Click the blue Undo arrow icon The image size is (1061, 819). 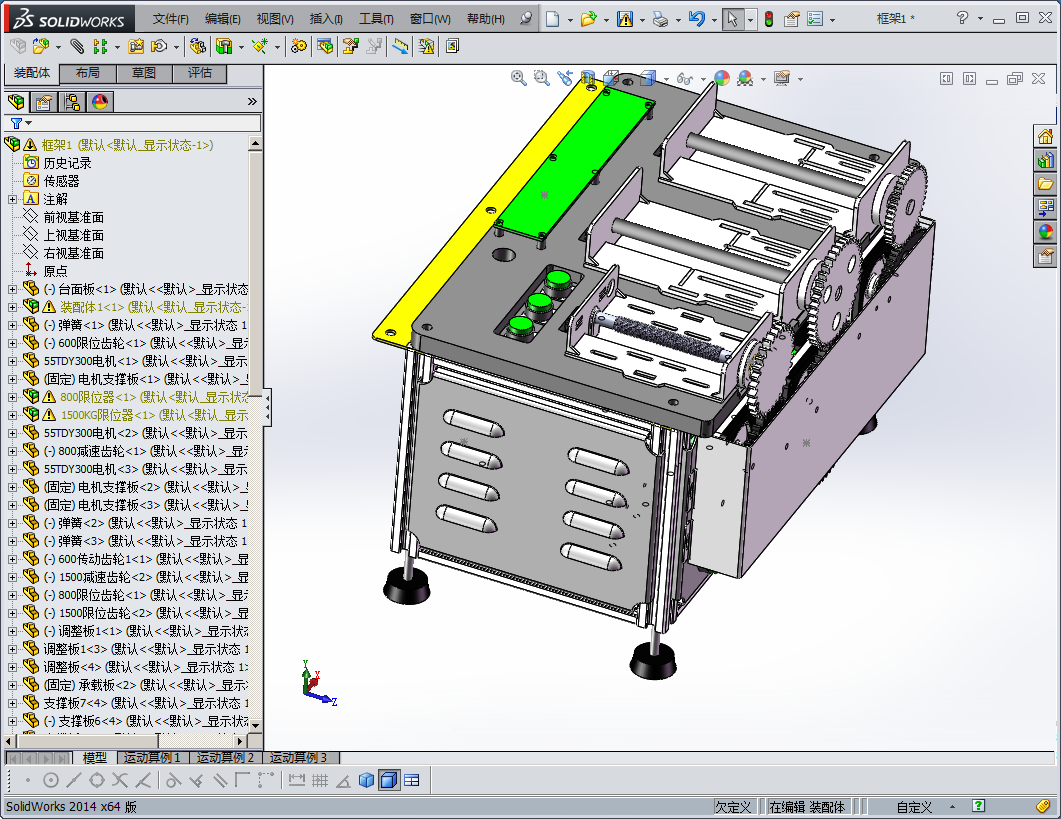coord(696,19)
